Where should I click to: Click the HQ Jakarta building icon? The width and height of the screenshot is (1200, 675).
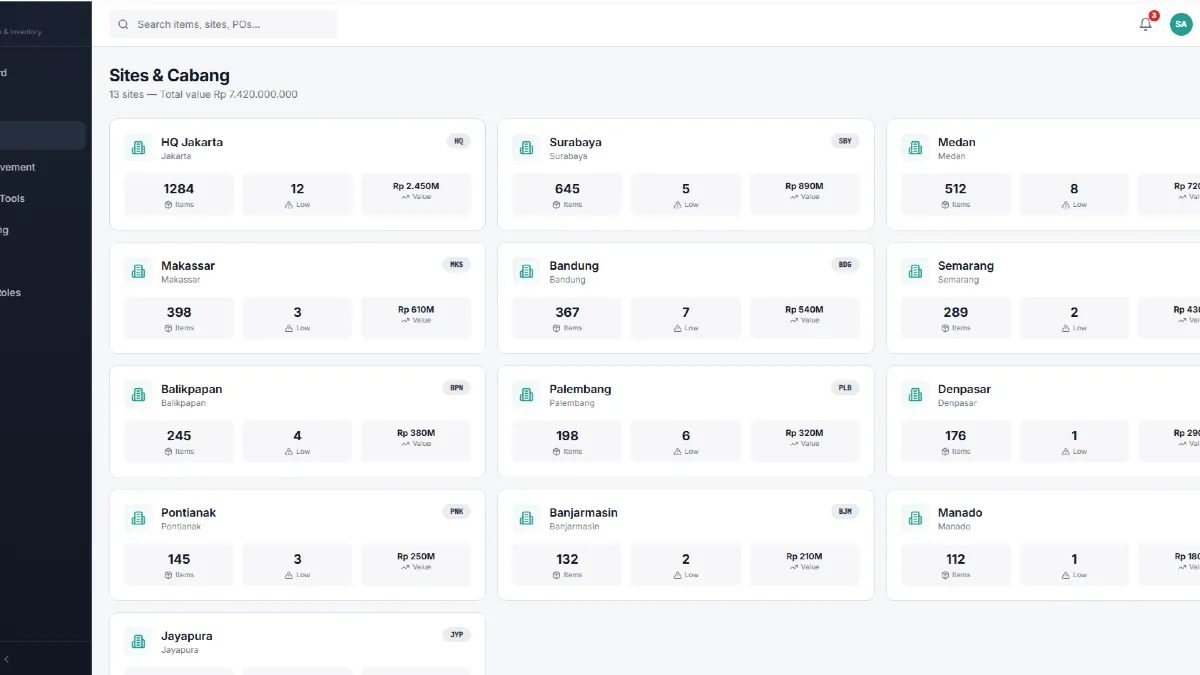coord(138,148)
